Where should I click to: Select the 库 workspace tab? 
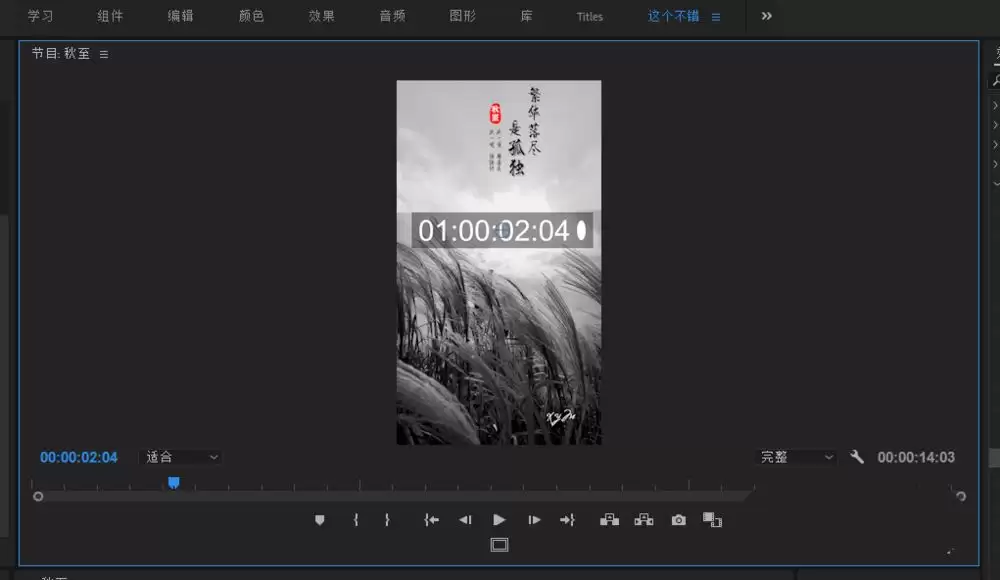[526, 16]
